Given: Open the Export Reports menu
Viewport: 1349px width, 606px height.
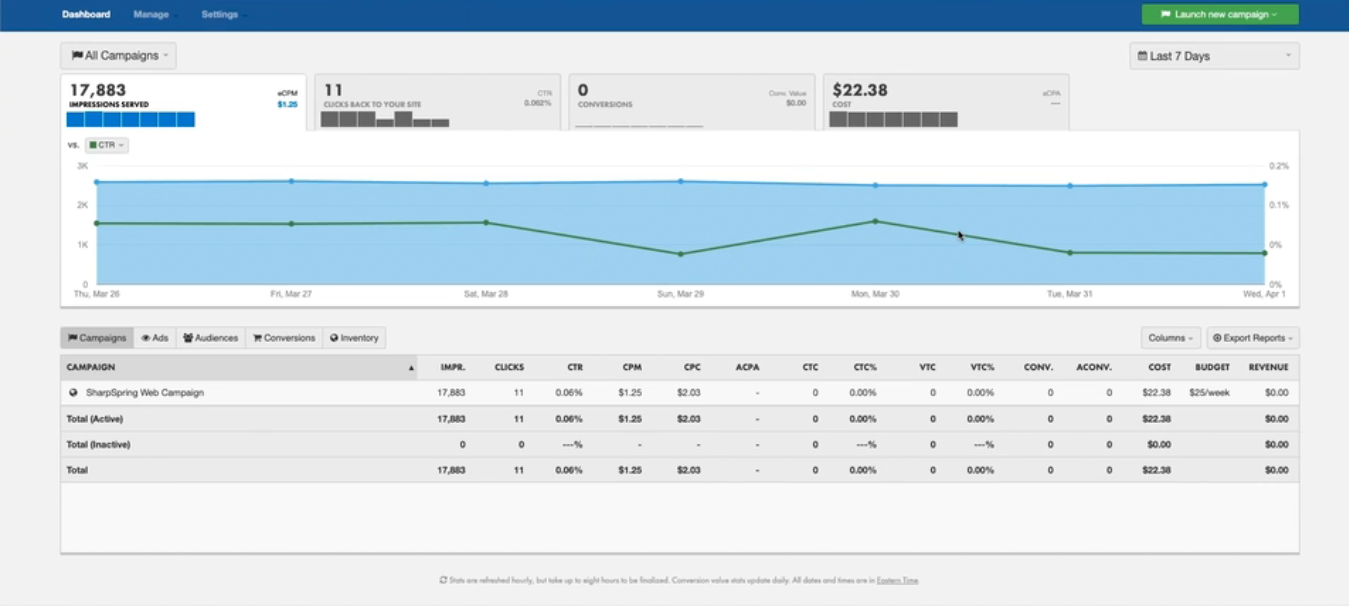Looking at the screenshot, I should coord(1252,338).
